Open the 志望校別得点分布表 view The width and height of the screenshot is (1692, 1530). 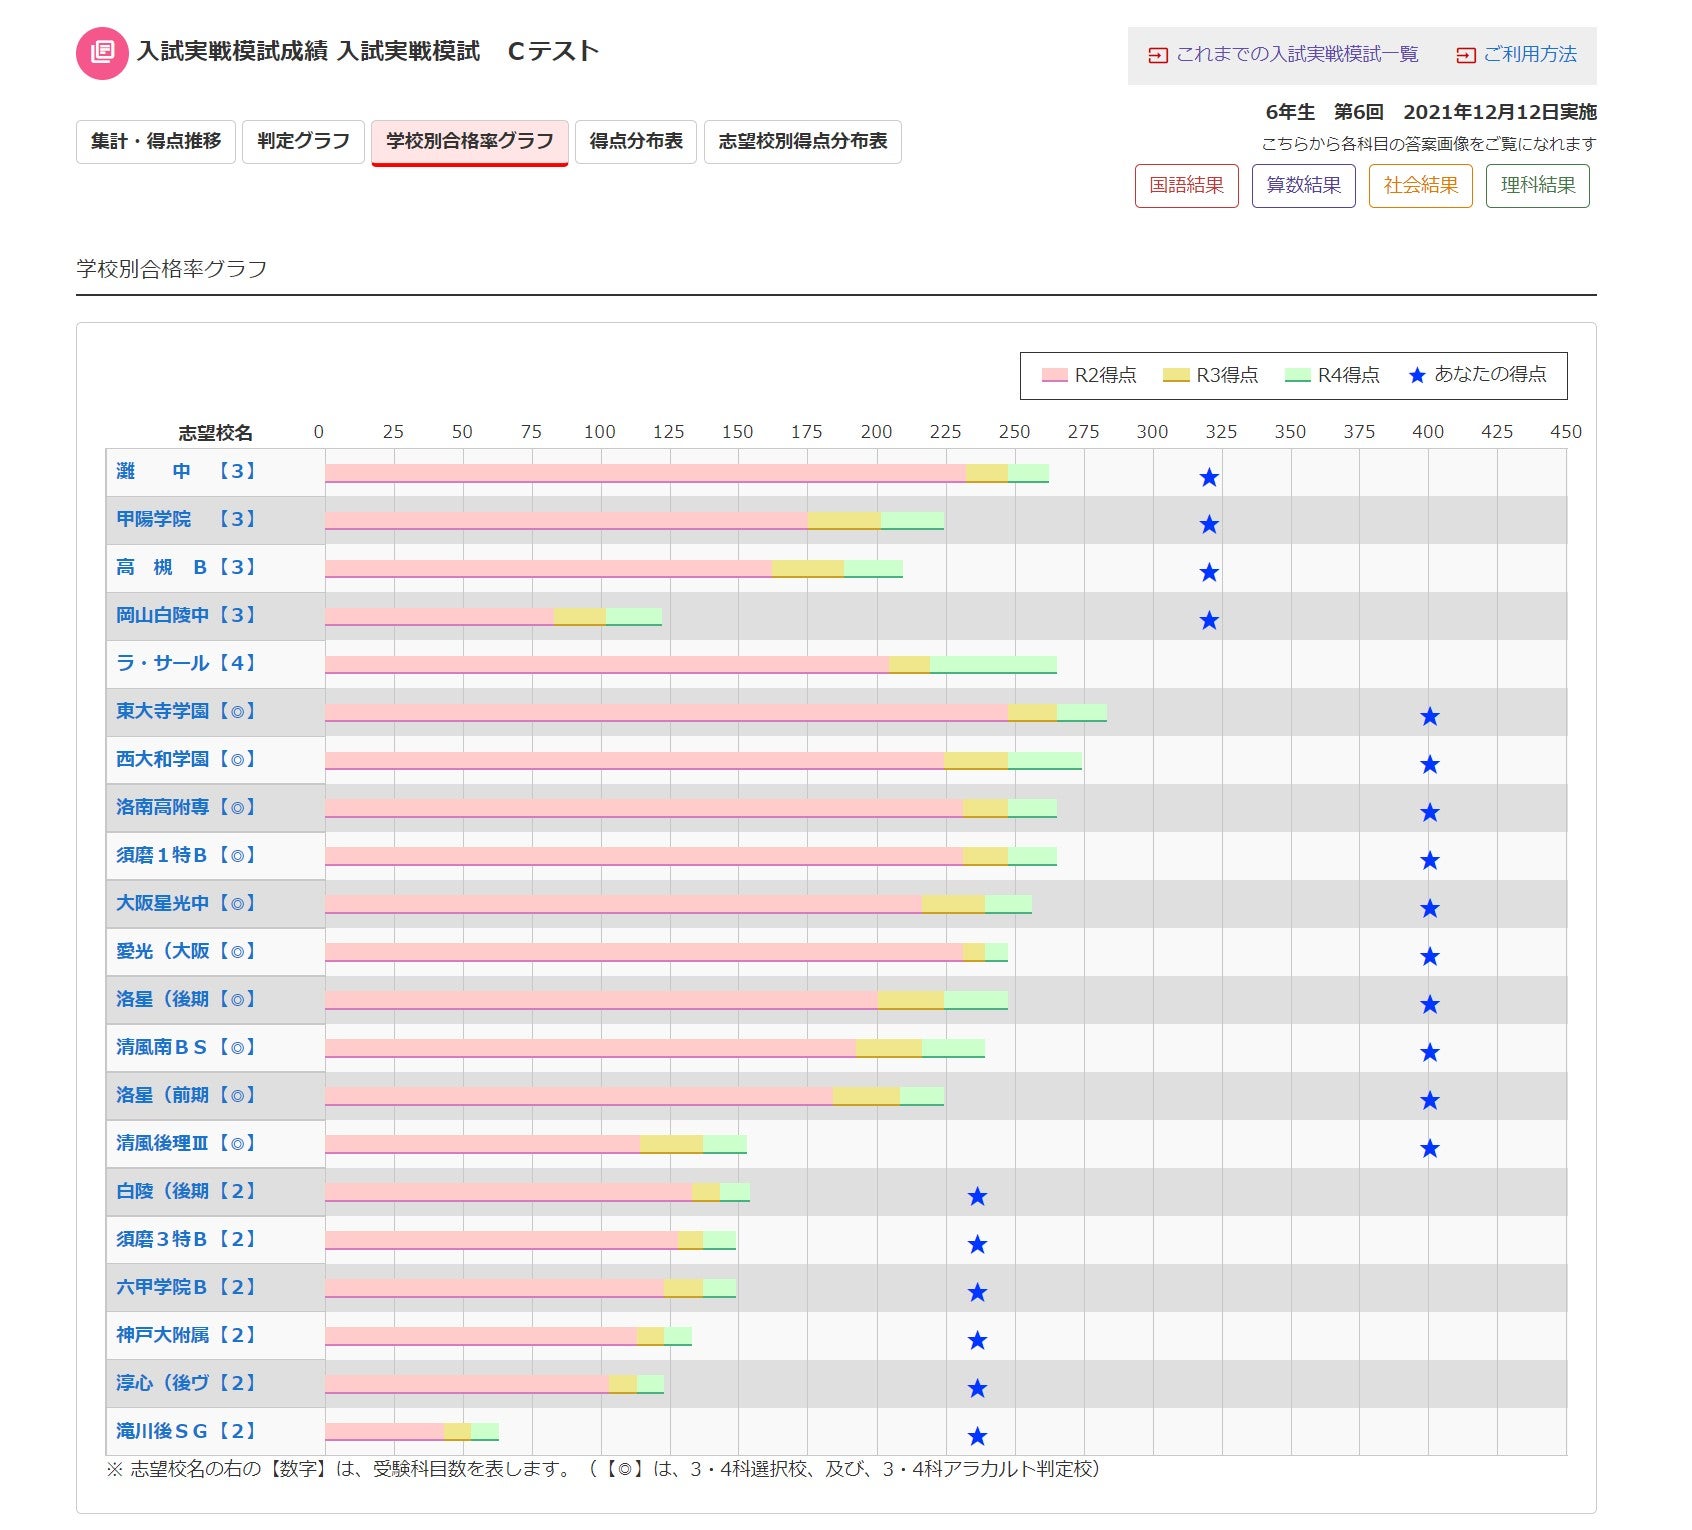[x=802, y=142]
